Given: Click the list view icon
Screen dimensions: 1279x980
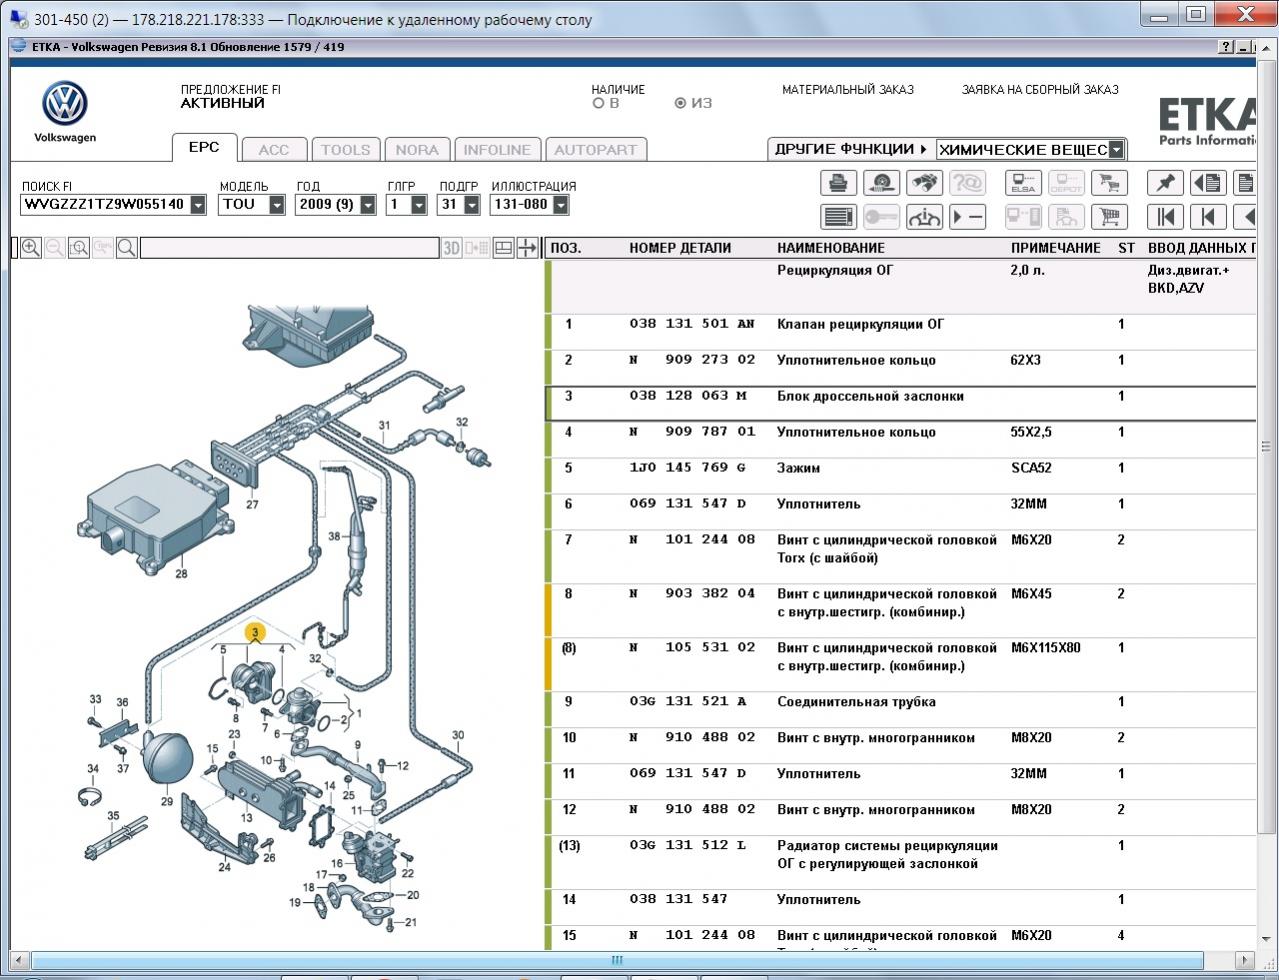Looking at the screenshot, I should coord(838,216).
